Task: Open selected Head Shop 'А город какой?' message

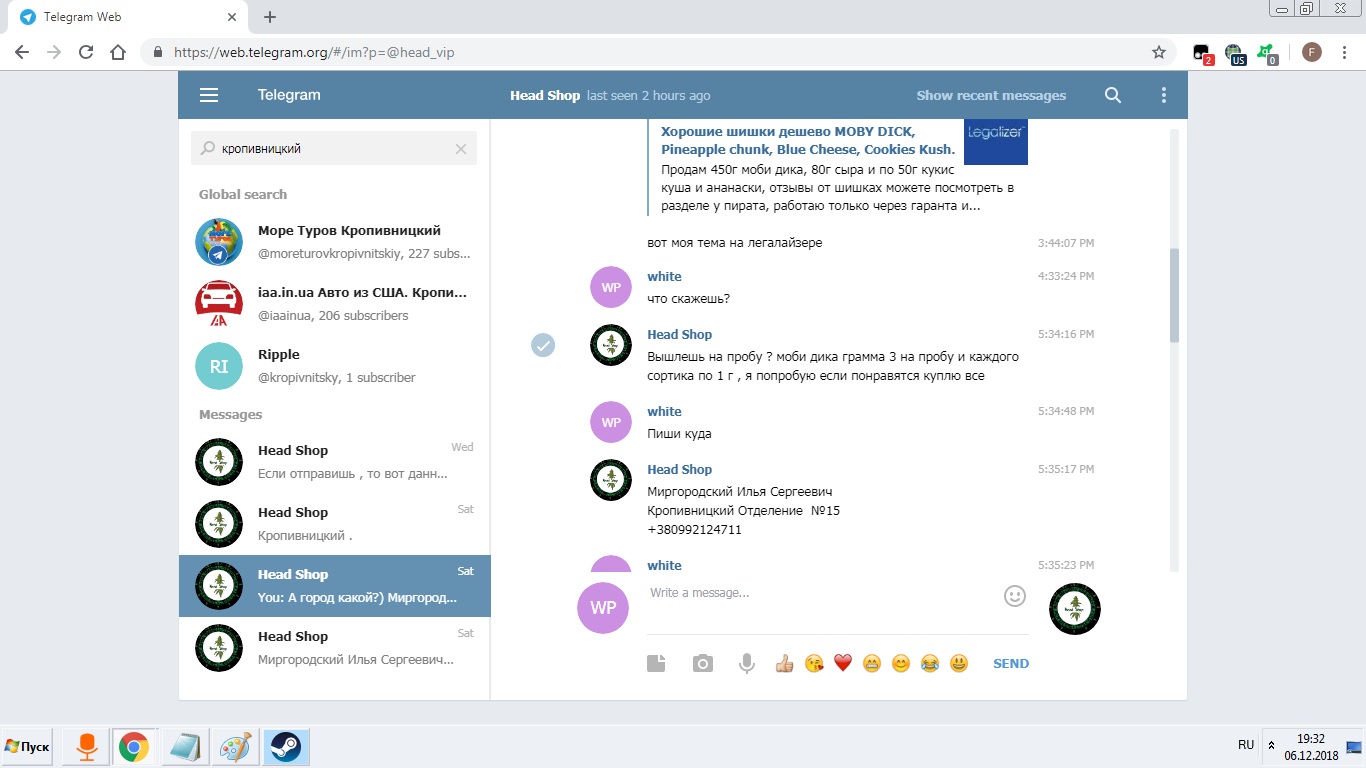Action: [x=335, y=586]
